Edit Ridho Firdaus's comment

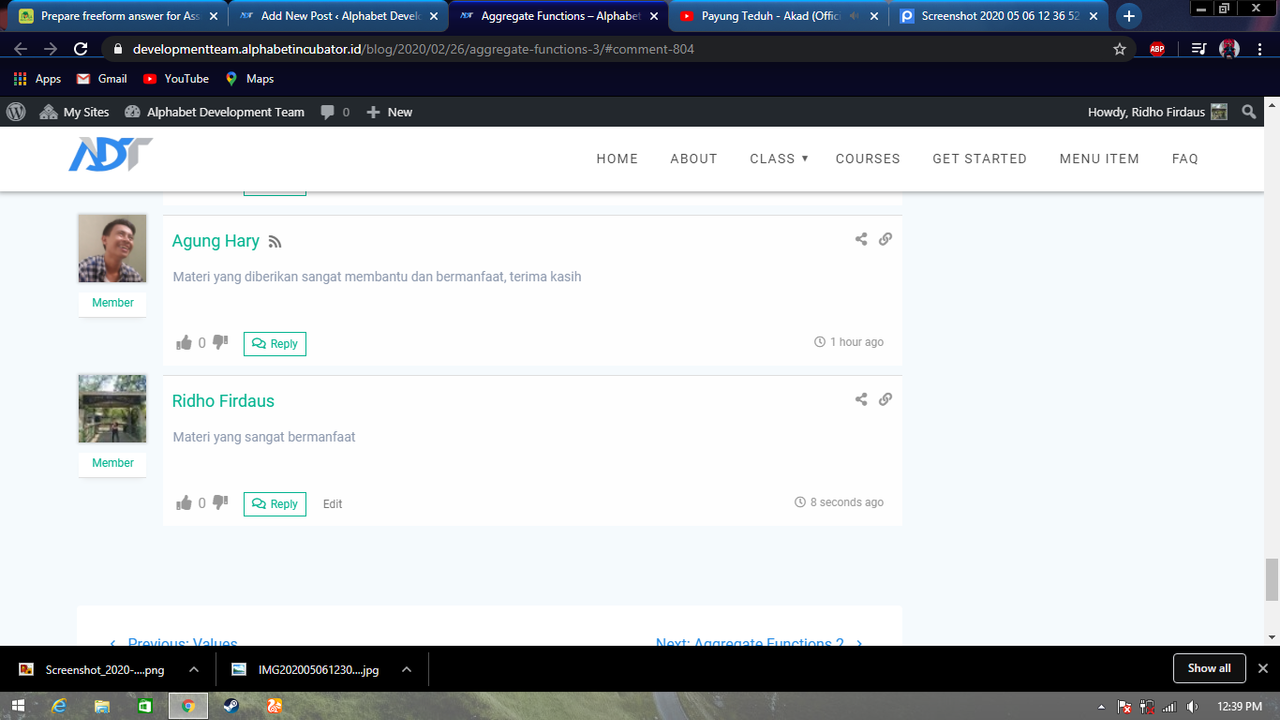coord(333,504)
